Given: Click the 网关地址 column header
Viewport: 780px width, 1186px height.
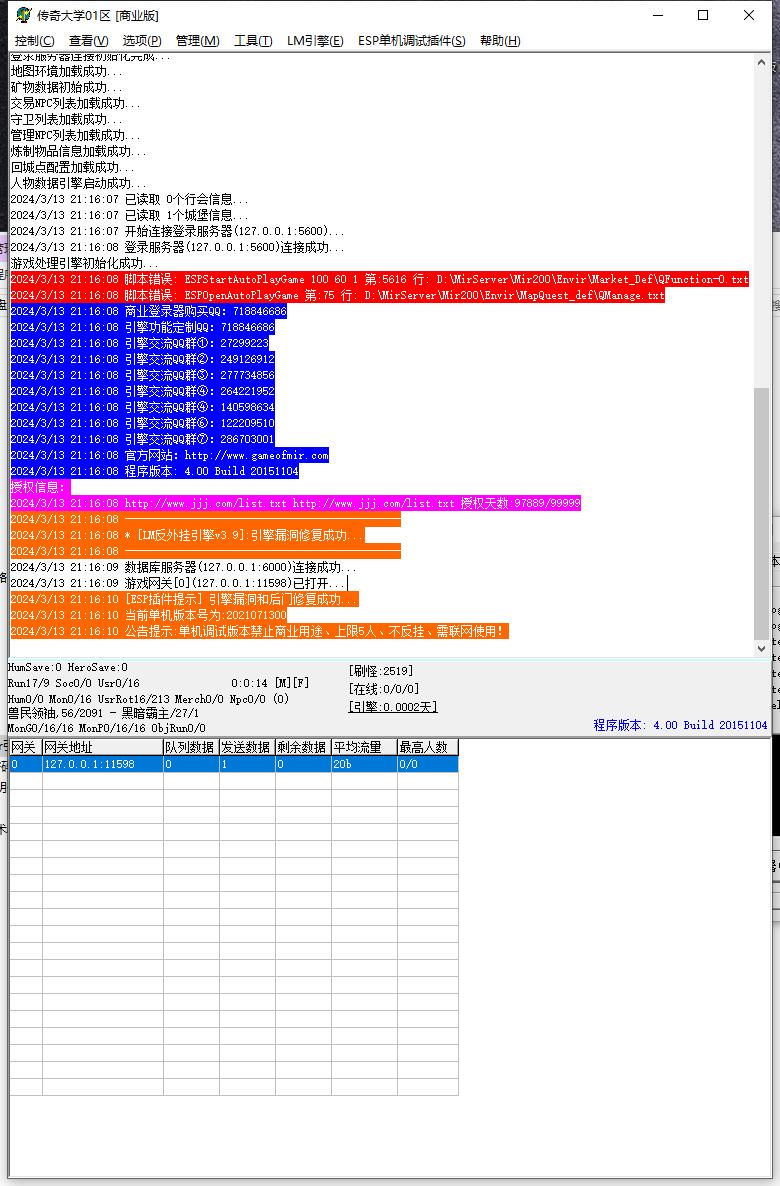Looking at the screenshot, I should 102,747.
